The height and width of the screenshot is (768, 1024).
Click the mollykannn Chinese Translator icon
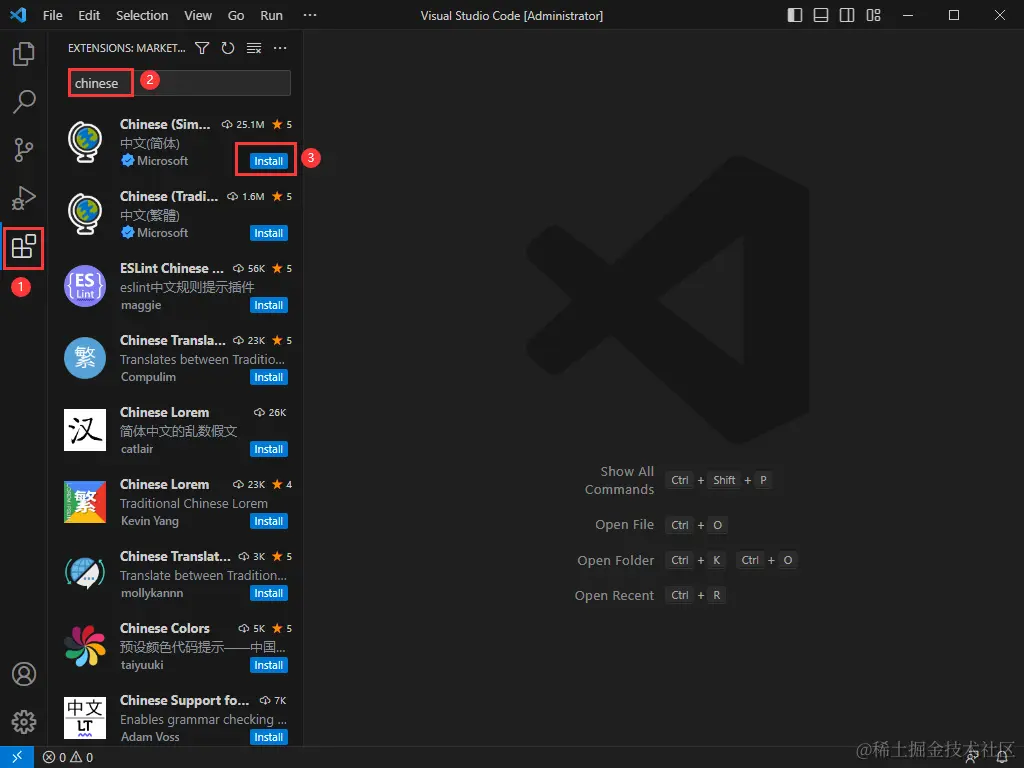[x=85, y=573]
